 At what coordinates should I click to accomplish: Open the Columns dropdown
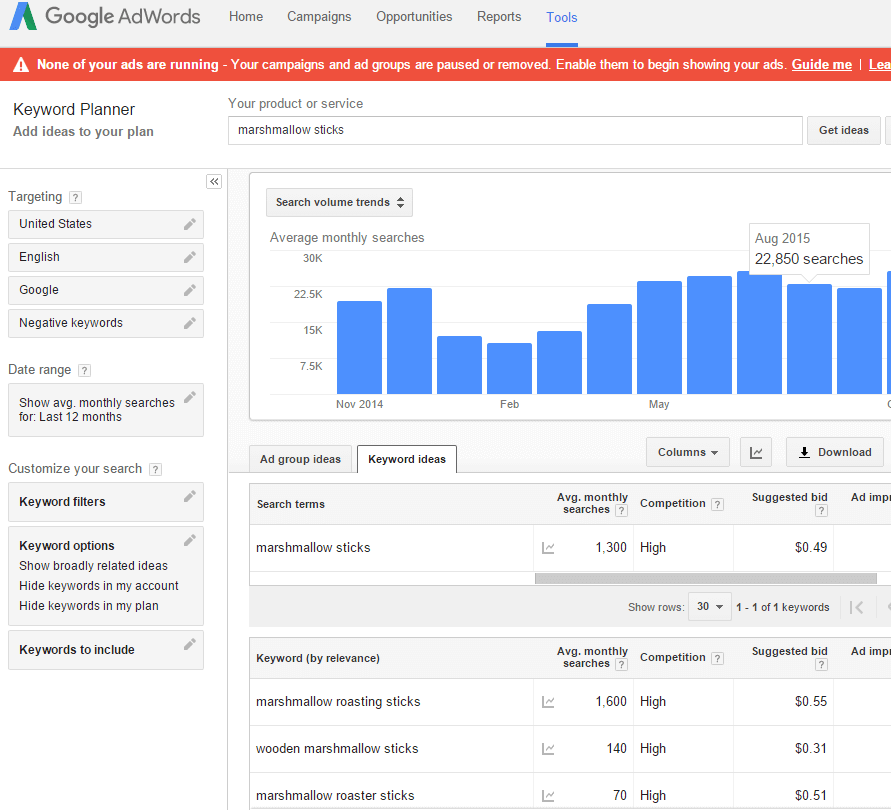click(x=688, y=452)
